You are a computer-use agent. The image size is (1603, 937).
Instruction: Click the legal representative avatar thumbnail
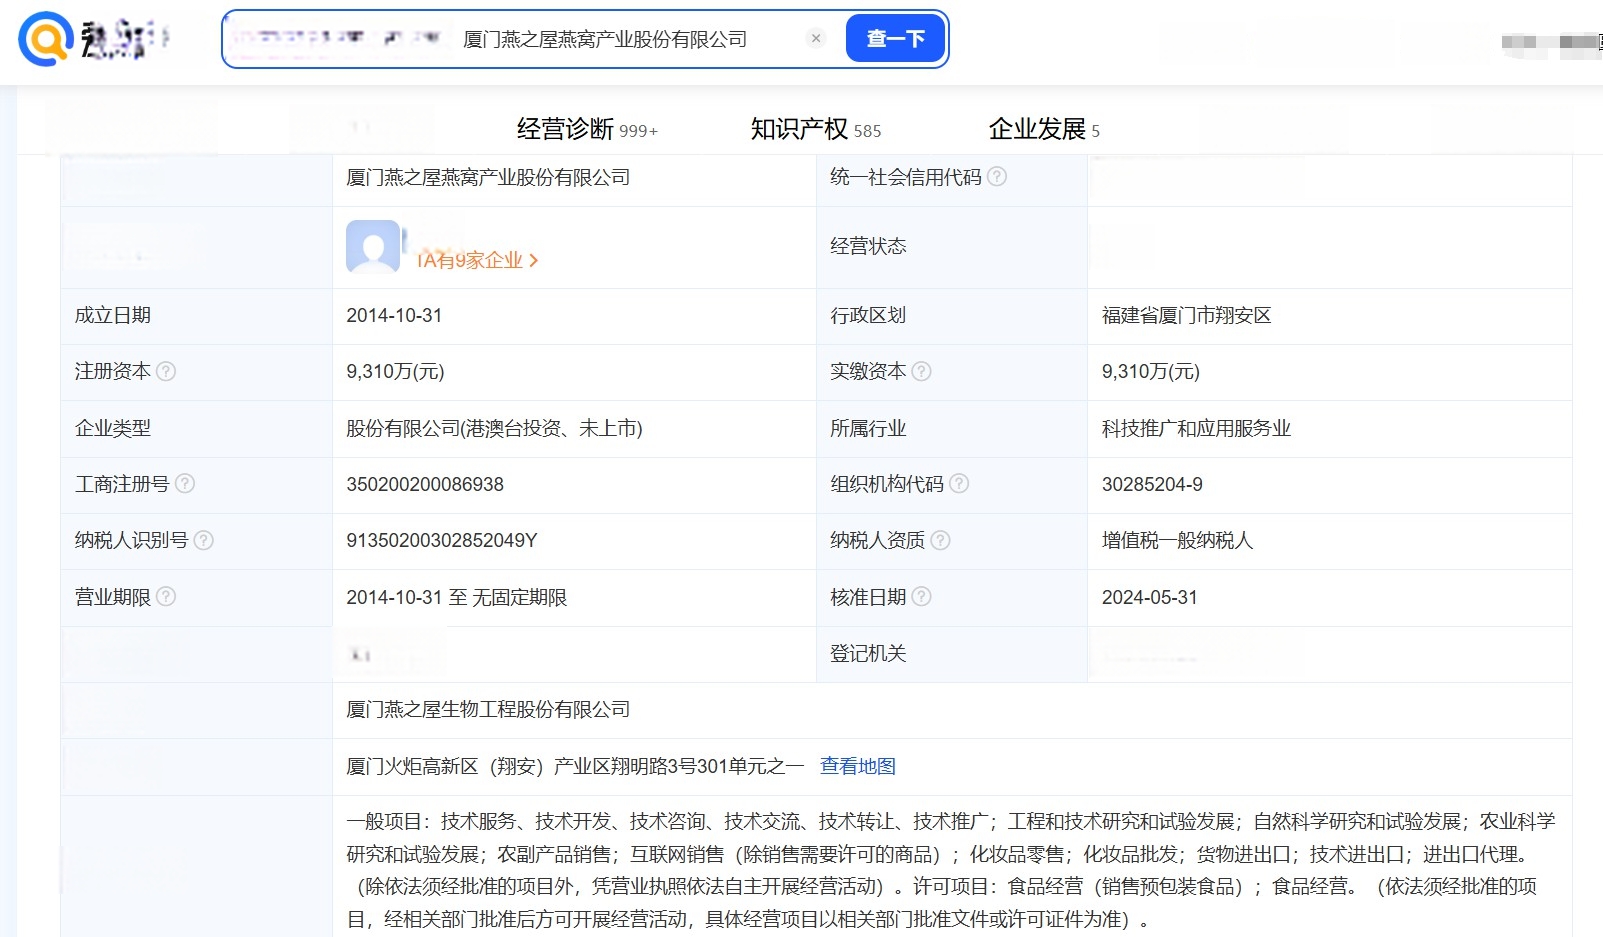[x=373, y=246]
